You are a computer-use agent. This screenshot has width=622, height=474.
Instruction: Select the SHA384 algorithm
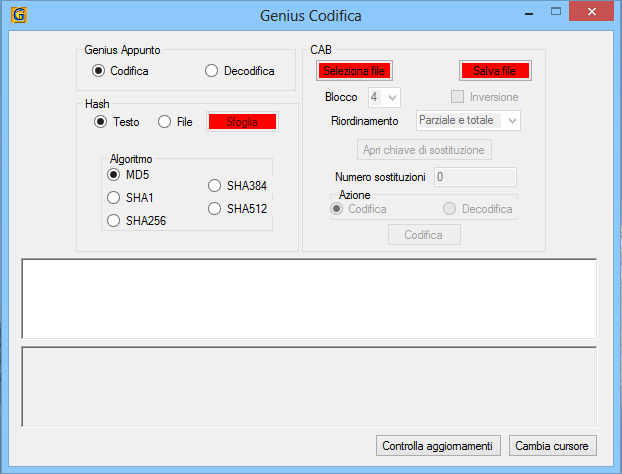tap(214, 185)
